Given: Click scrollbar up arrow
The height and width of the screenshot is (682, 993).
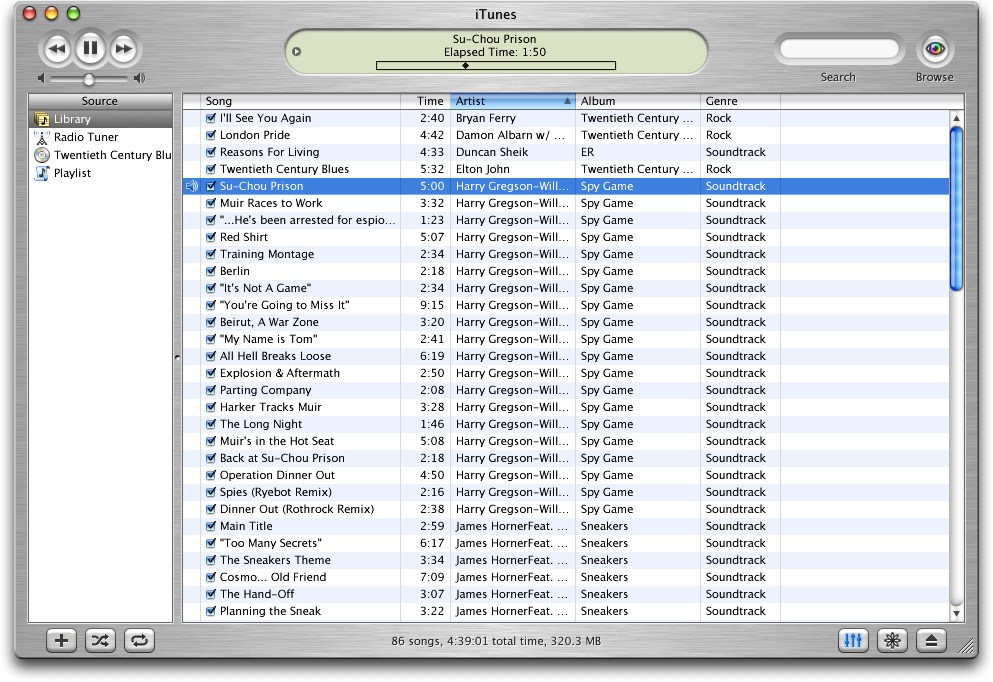Looking at the screenshot, I should (x=956, y=118).
